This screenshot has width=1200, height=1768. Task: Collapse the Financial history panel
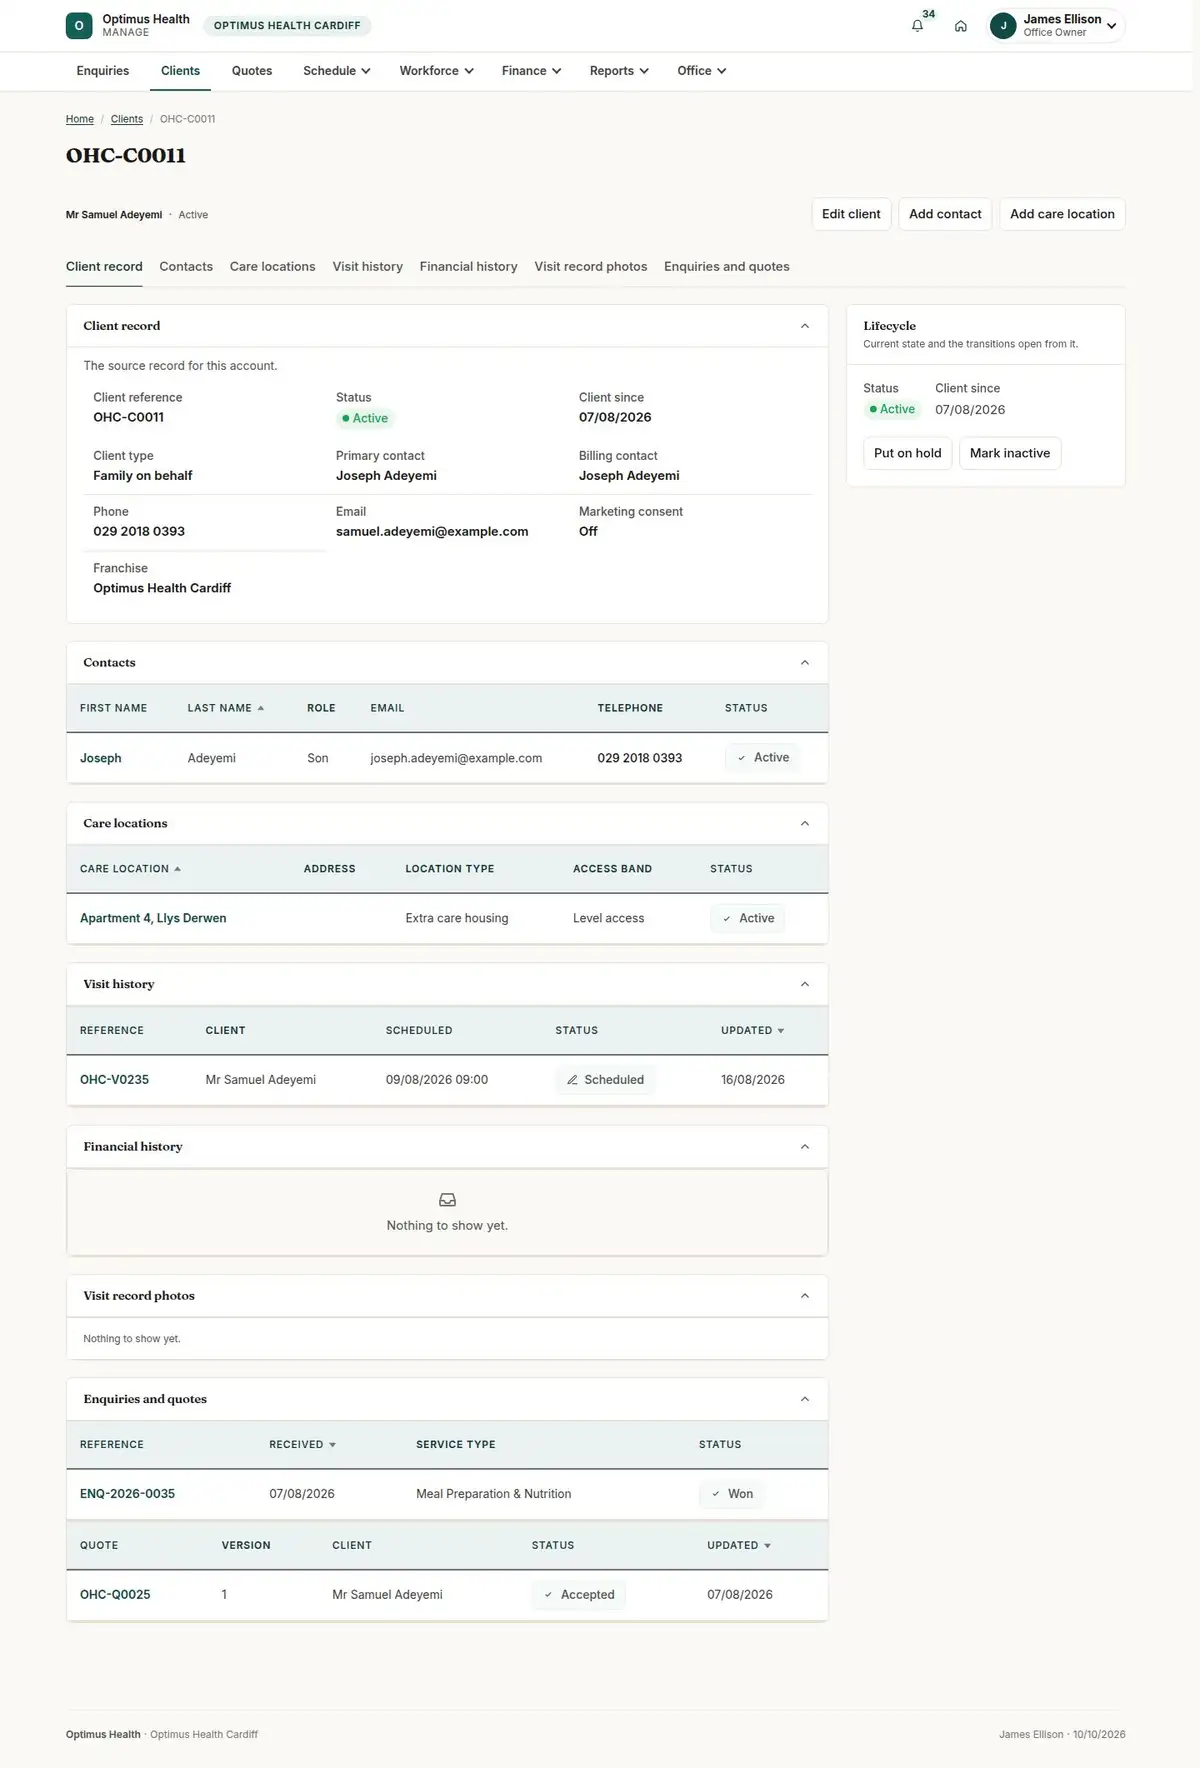805,1147
